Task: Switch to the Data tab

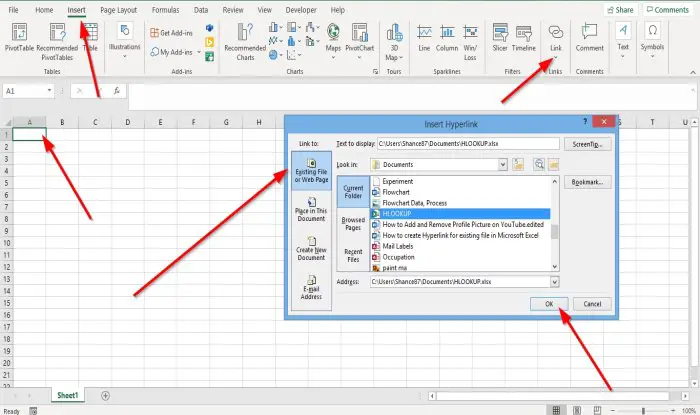Action: [201, 9]
